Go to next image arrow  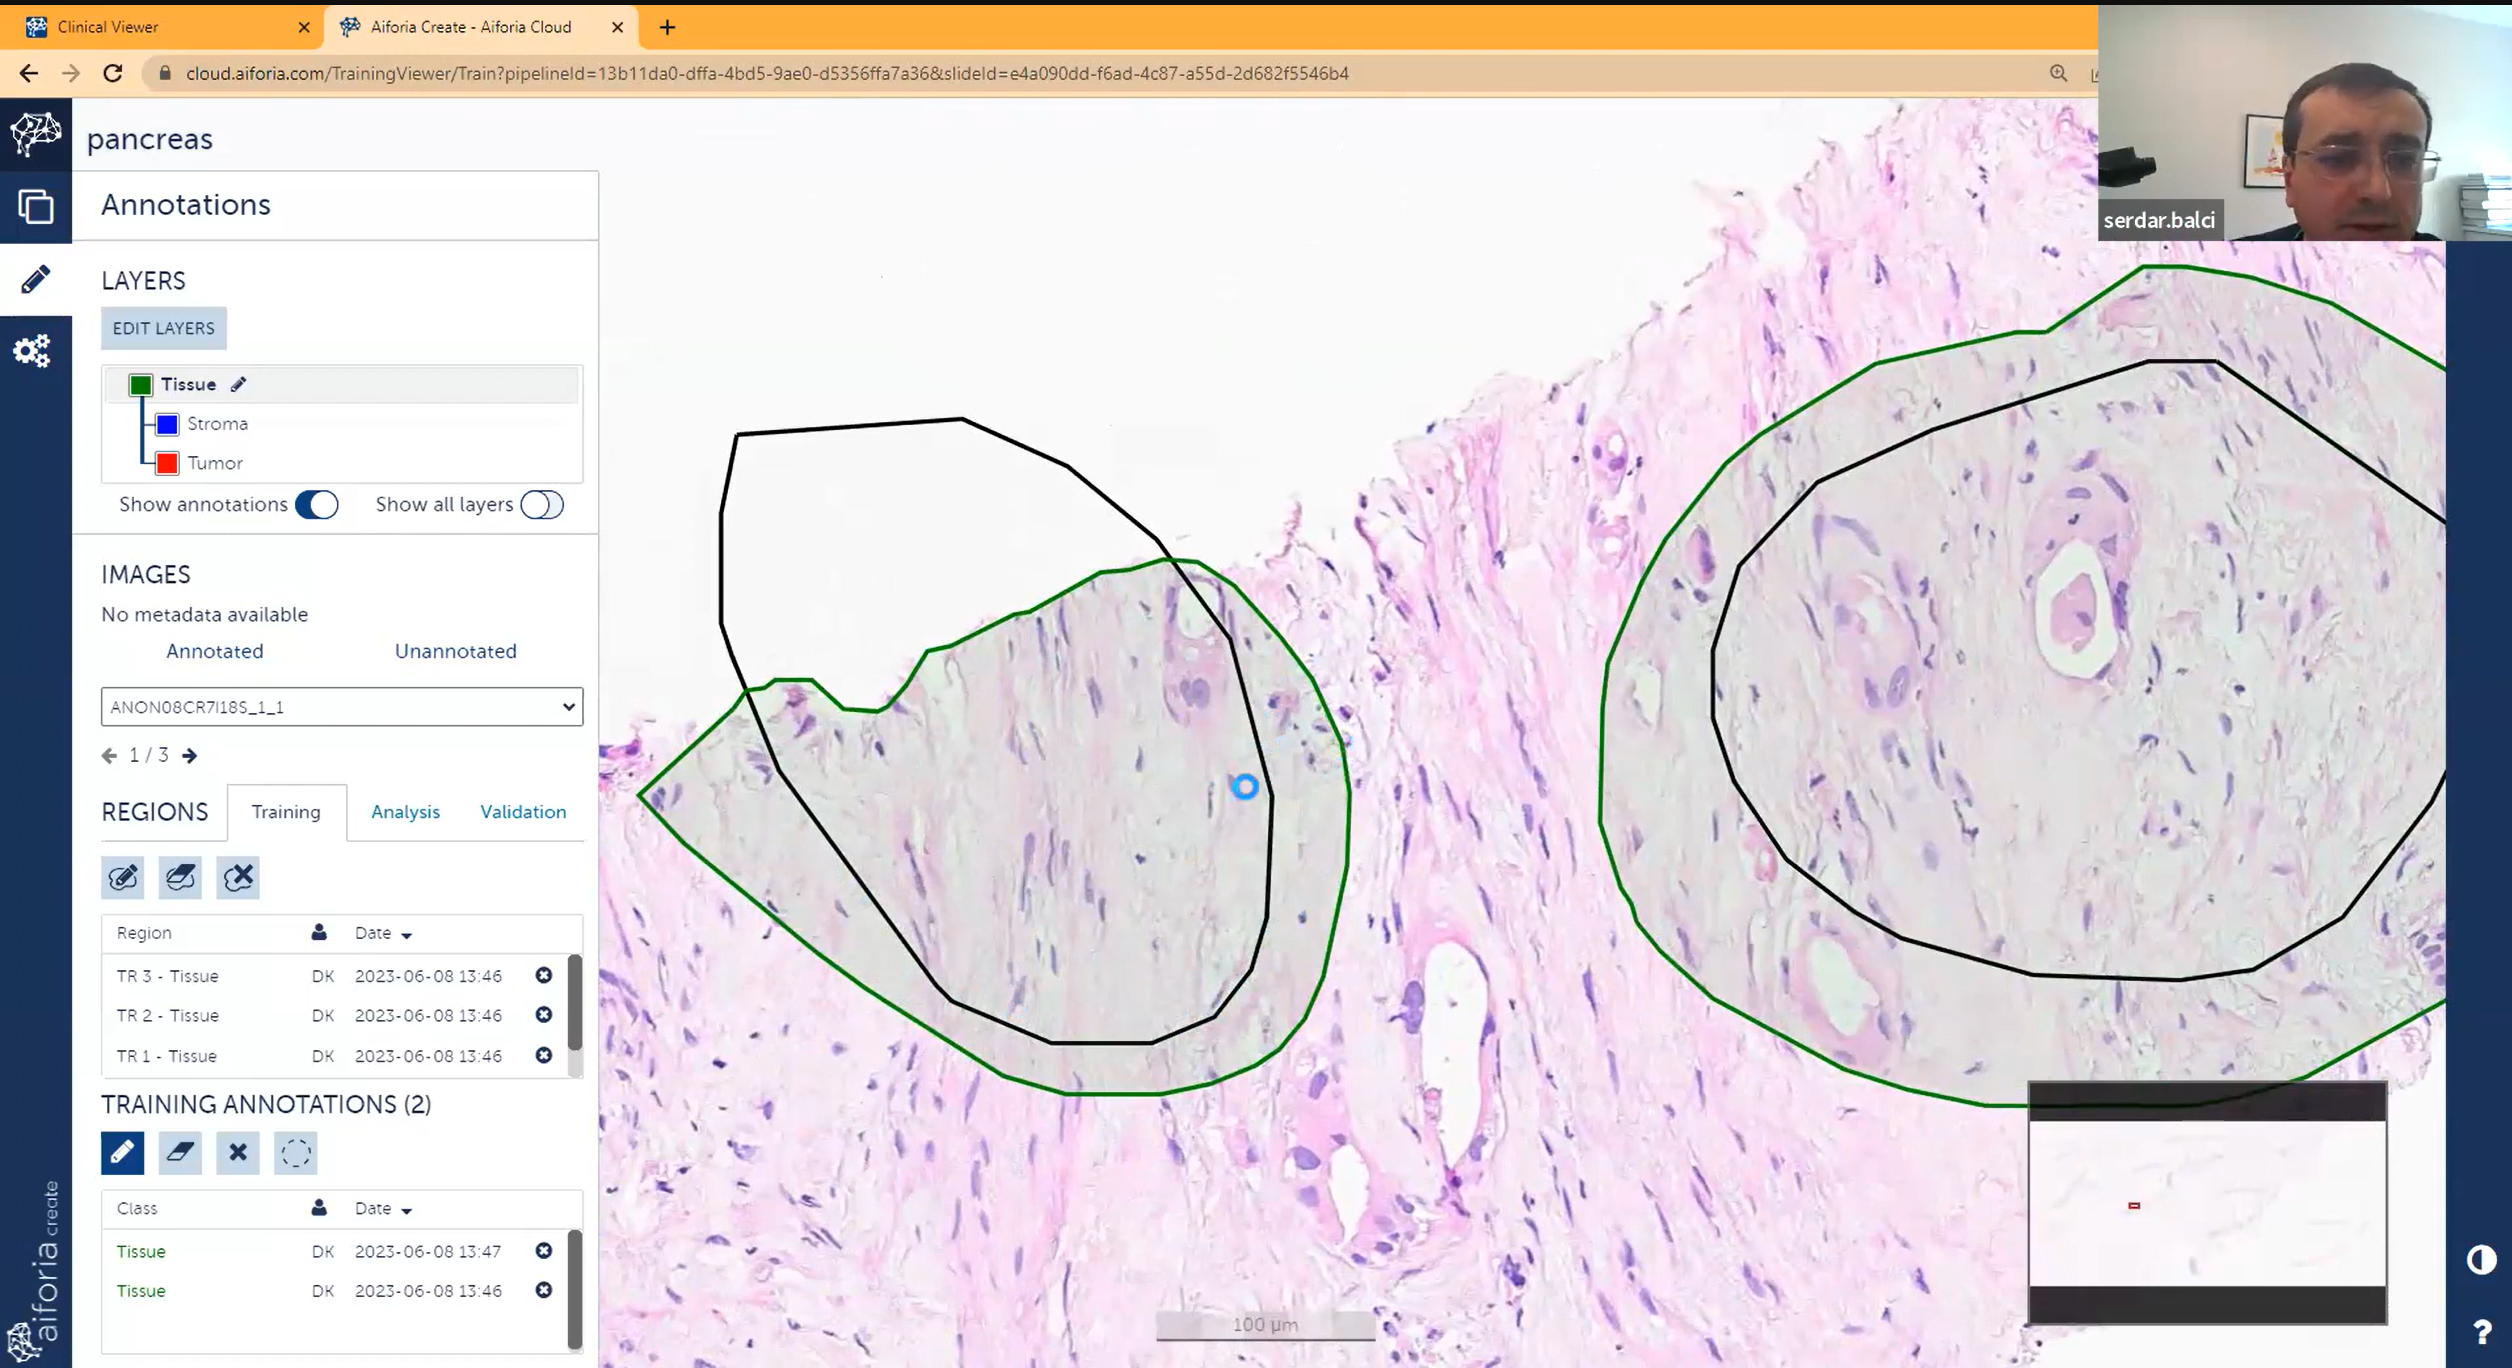pos(190,755)
